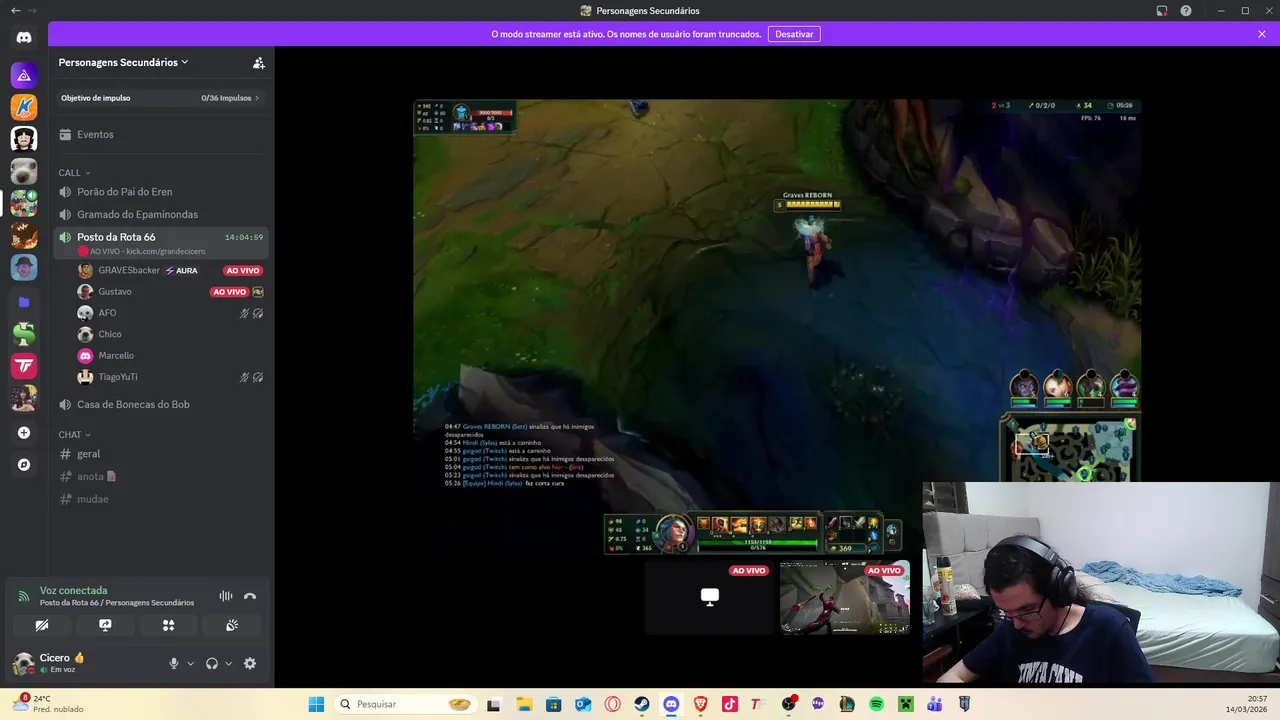The height and width of the screenshot is (720, 1280).
Task: Collapse the CALL category
Action: [74, 173]
